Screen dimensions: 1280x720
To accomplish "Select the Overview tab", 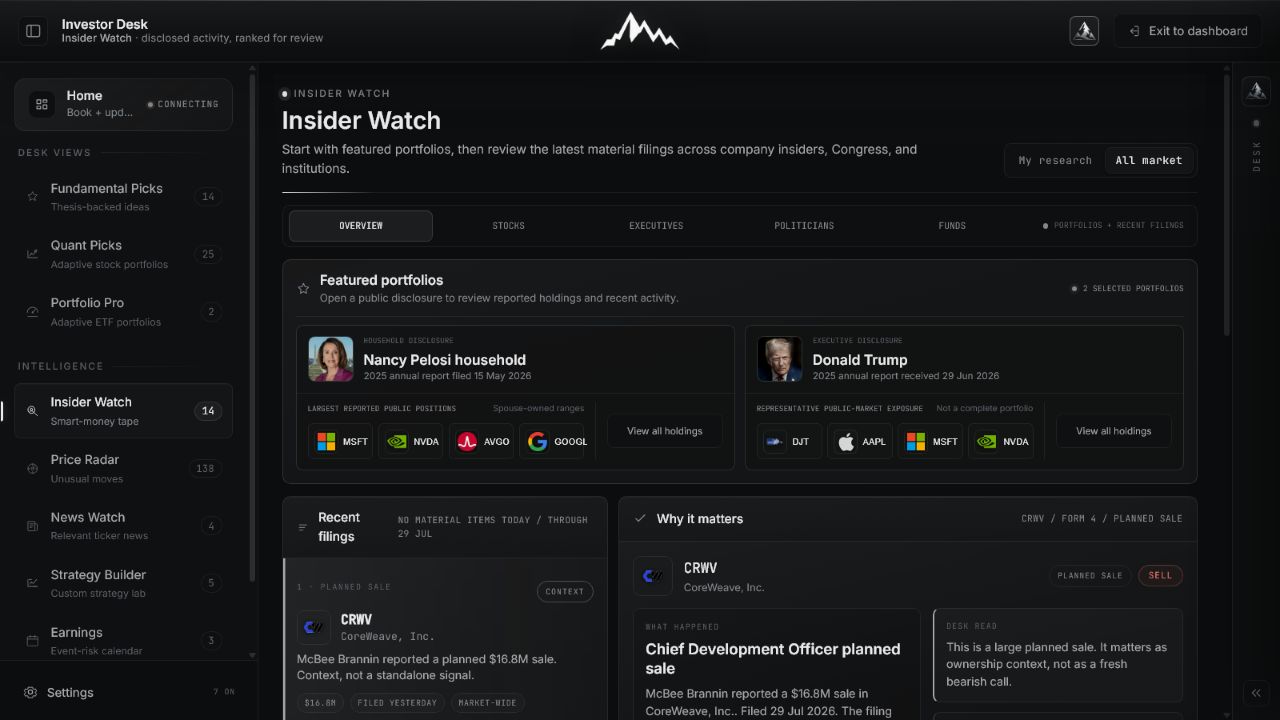I will (361, 226).
